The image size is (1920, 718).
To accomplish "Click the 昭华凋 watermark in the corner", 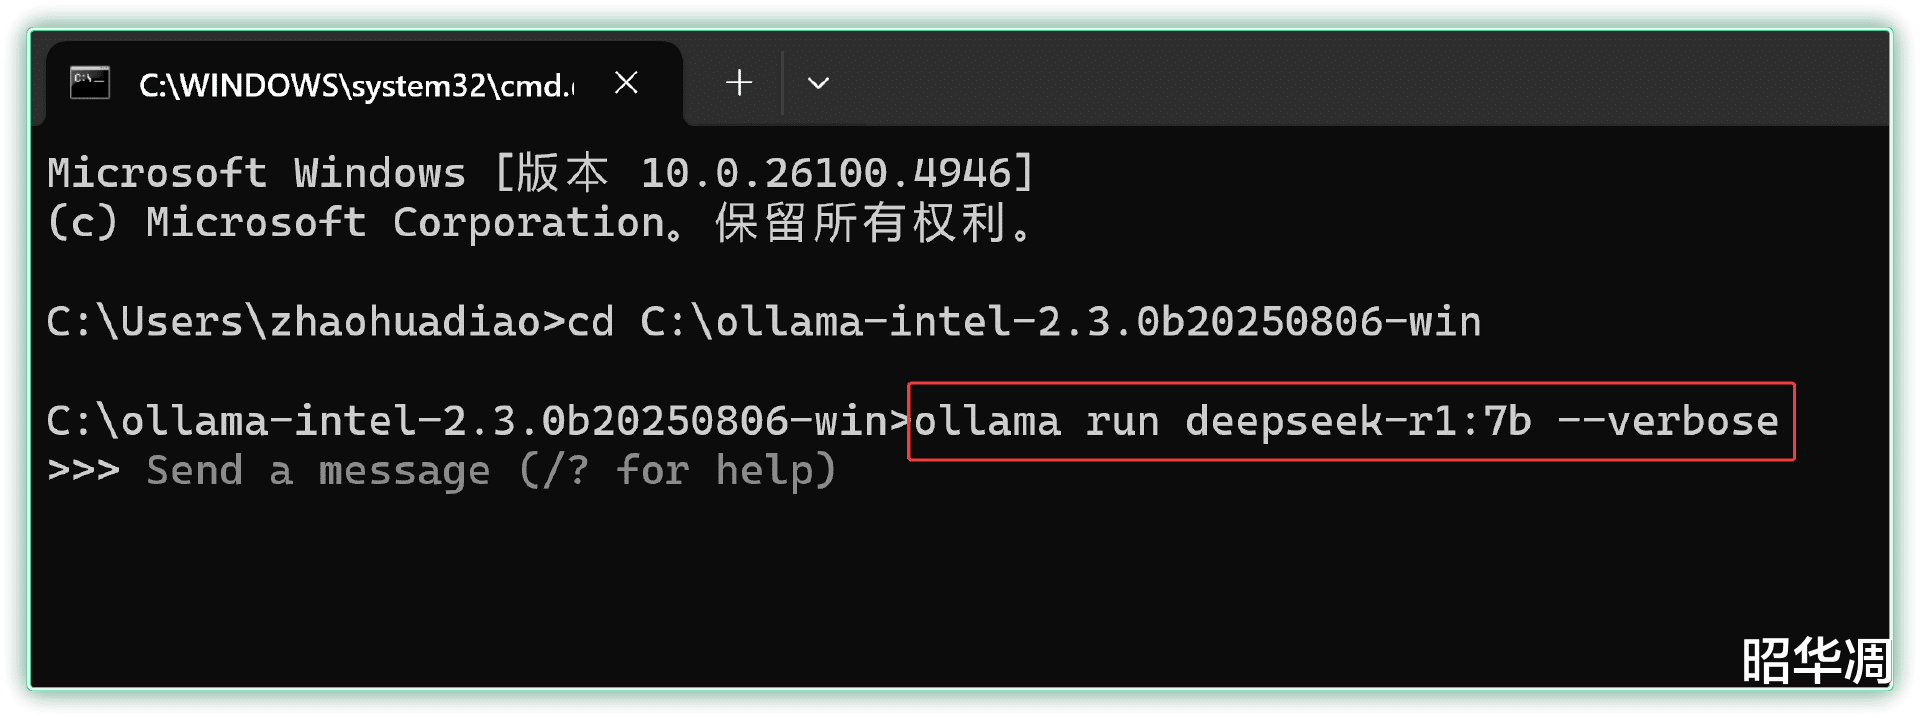I will tap(1815, 660).
